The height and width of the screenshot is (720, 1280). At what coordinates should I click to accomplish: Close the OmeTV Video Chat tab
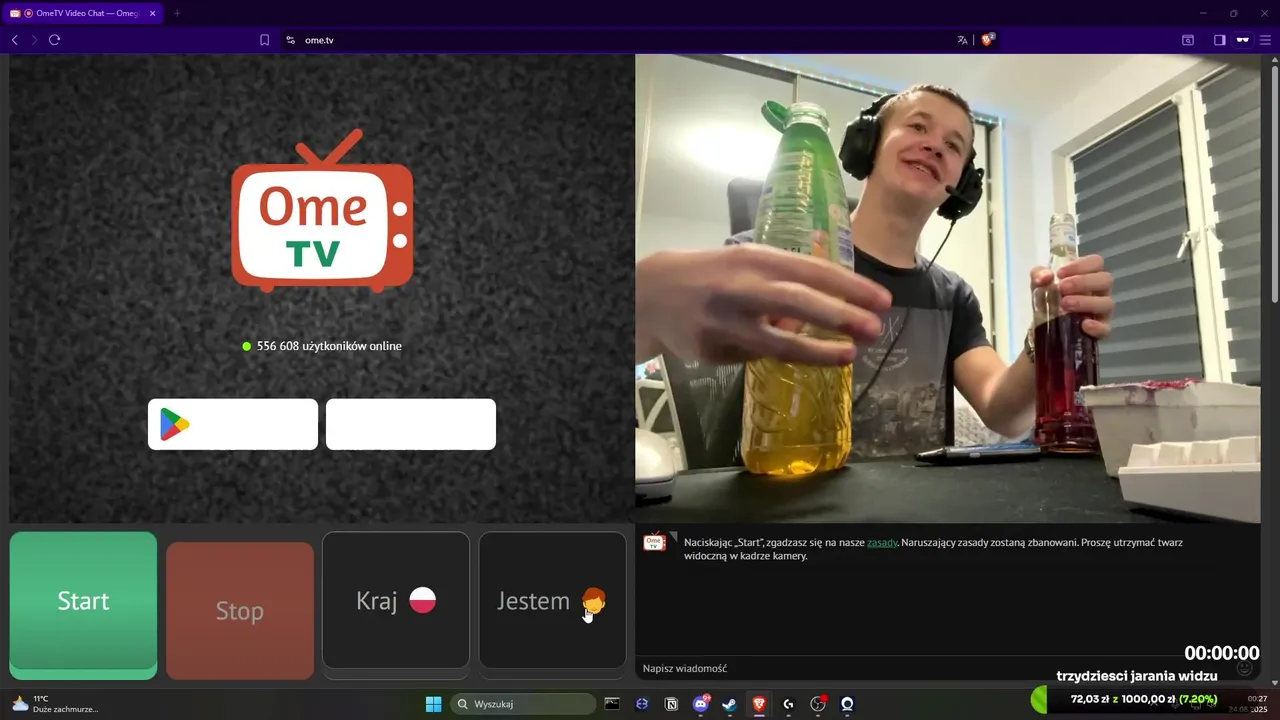pyautogui.click(x=153, y=13)
